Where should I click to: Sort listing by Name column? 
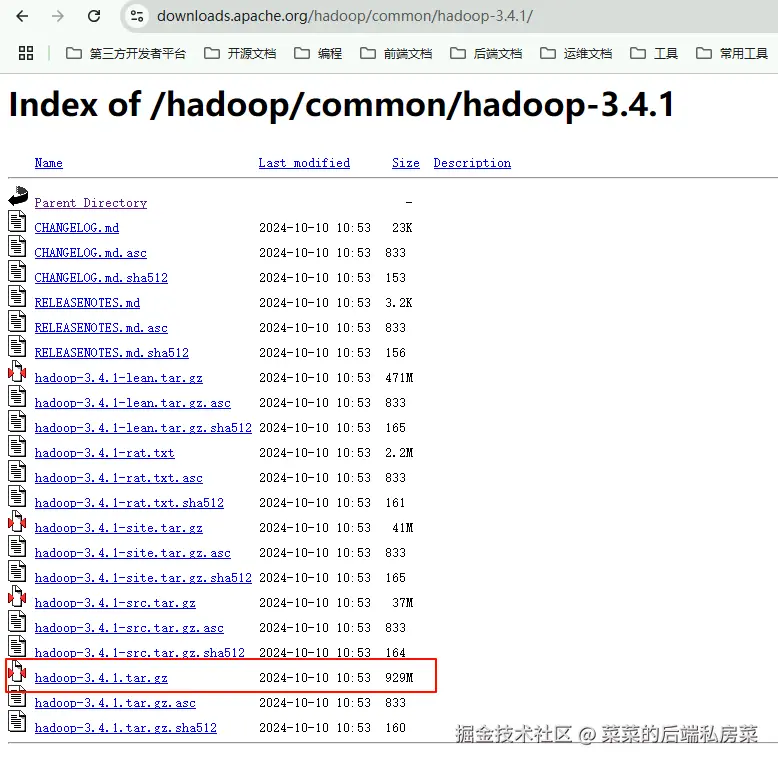coord(49,163)
